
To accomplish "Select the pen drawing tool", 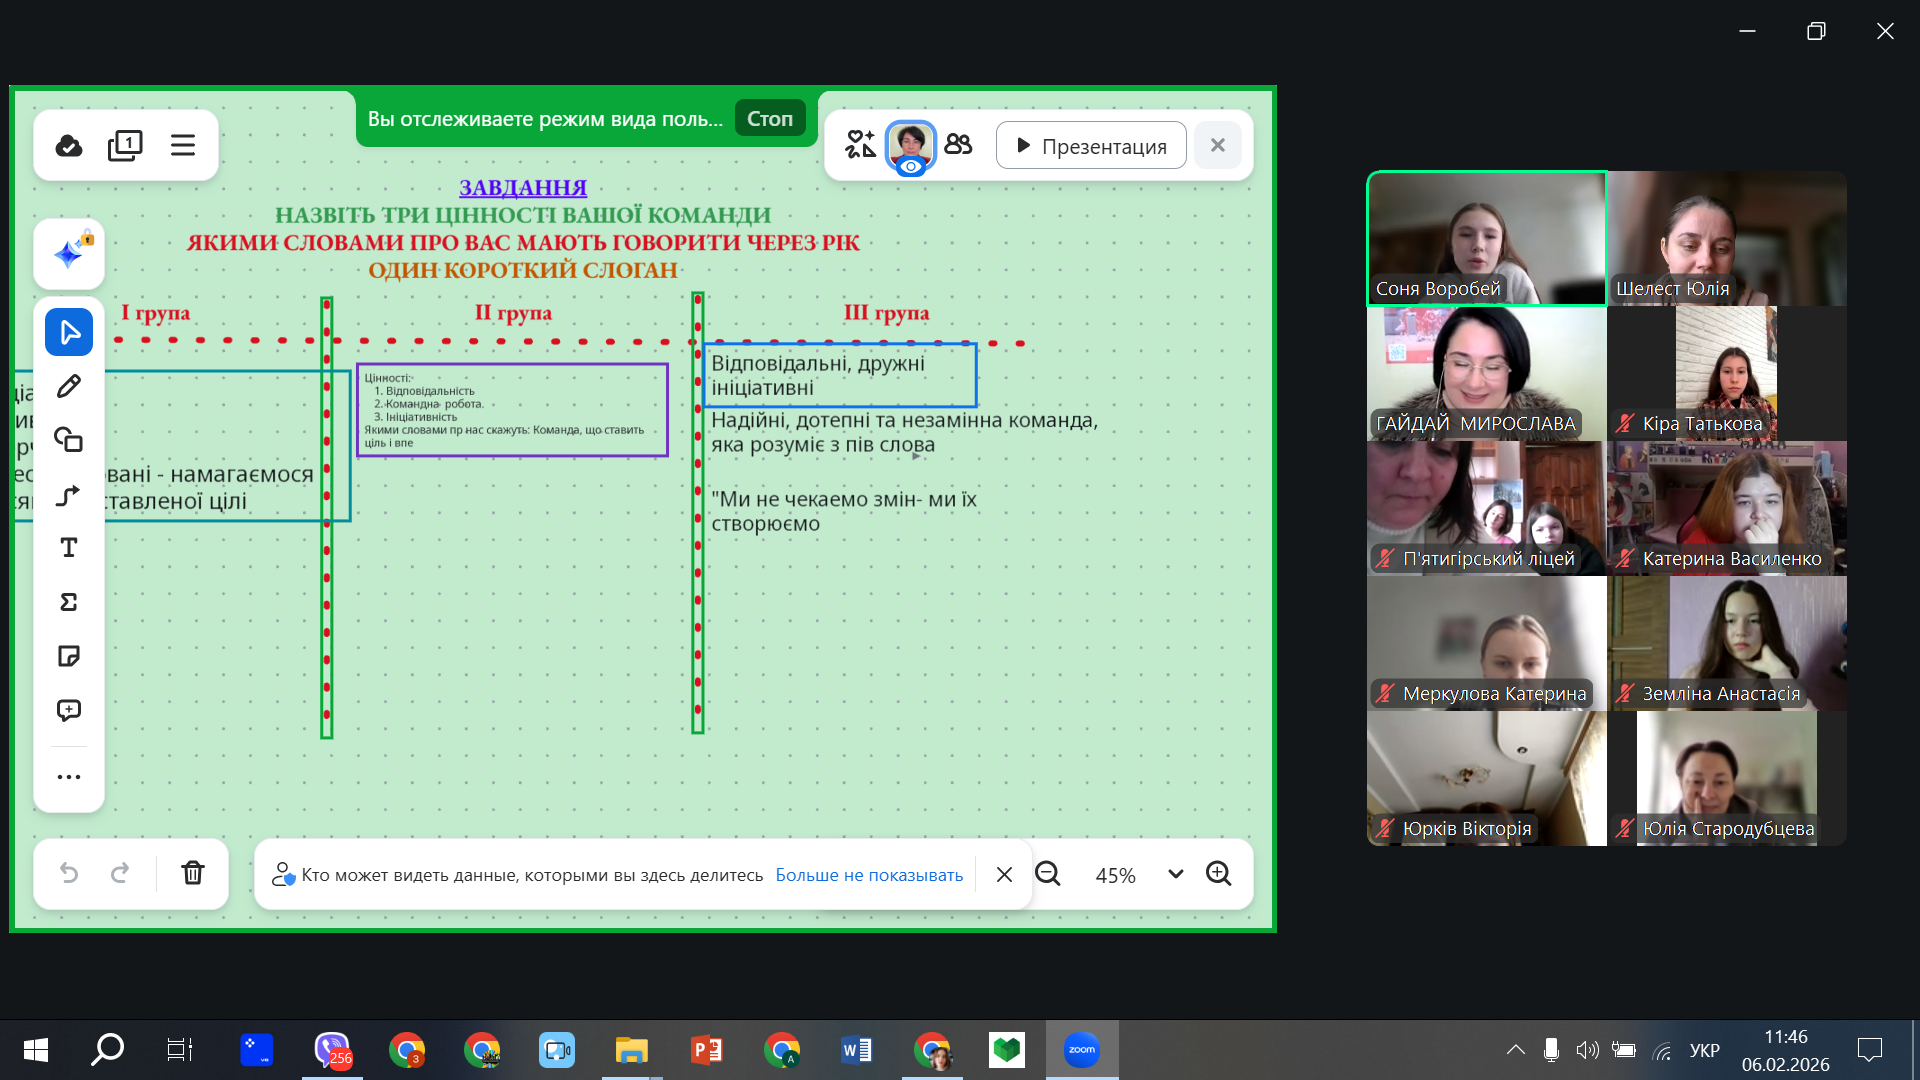I will [x=69, y=386].
